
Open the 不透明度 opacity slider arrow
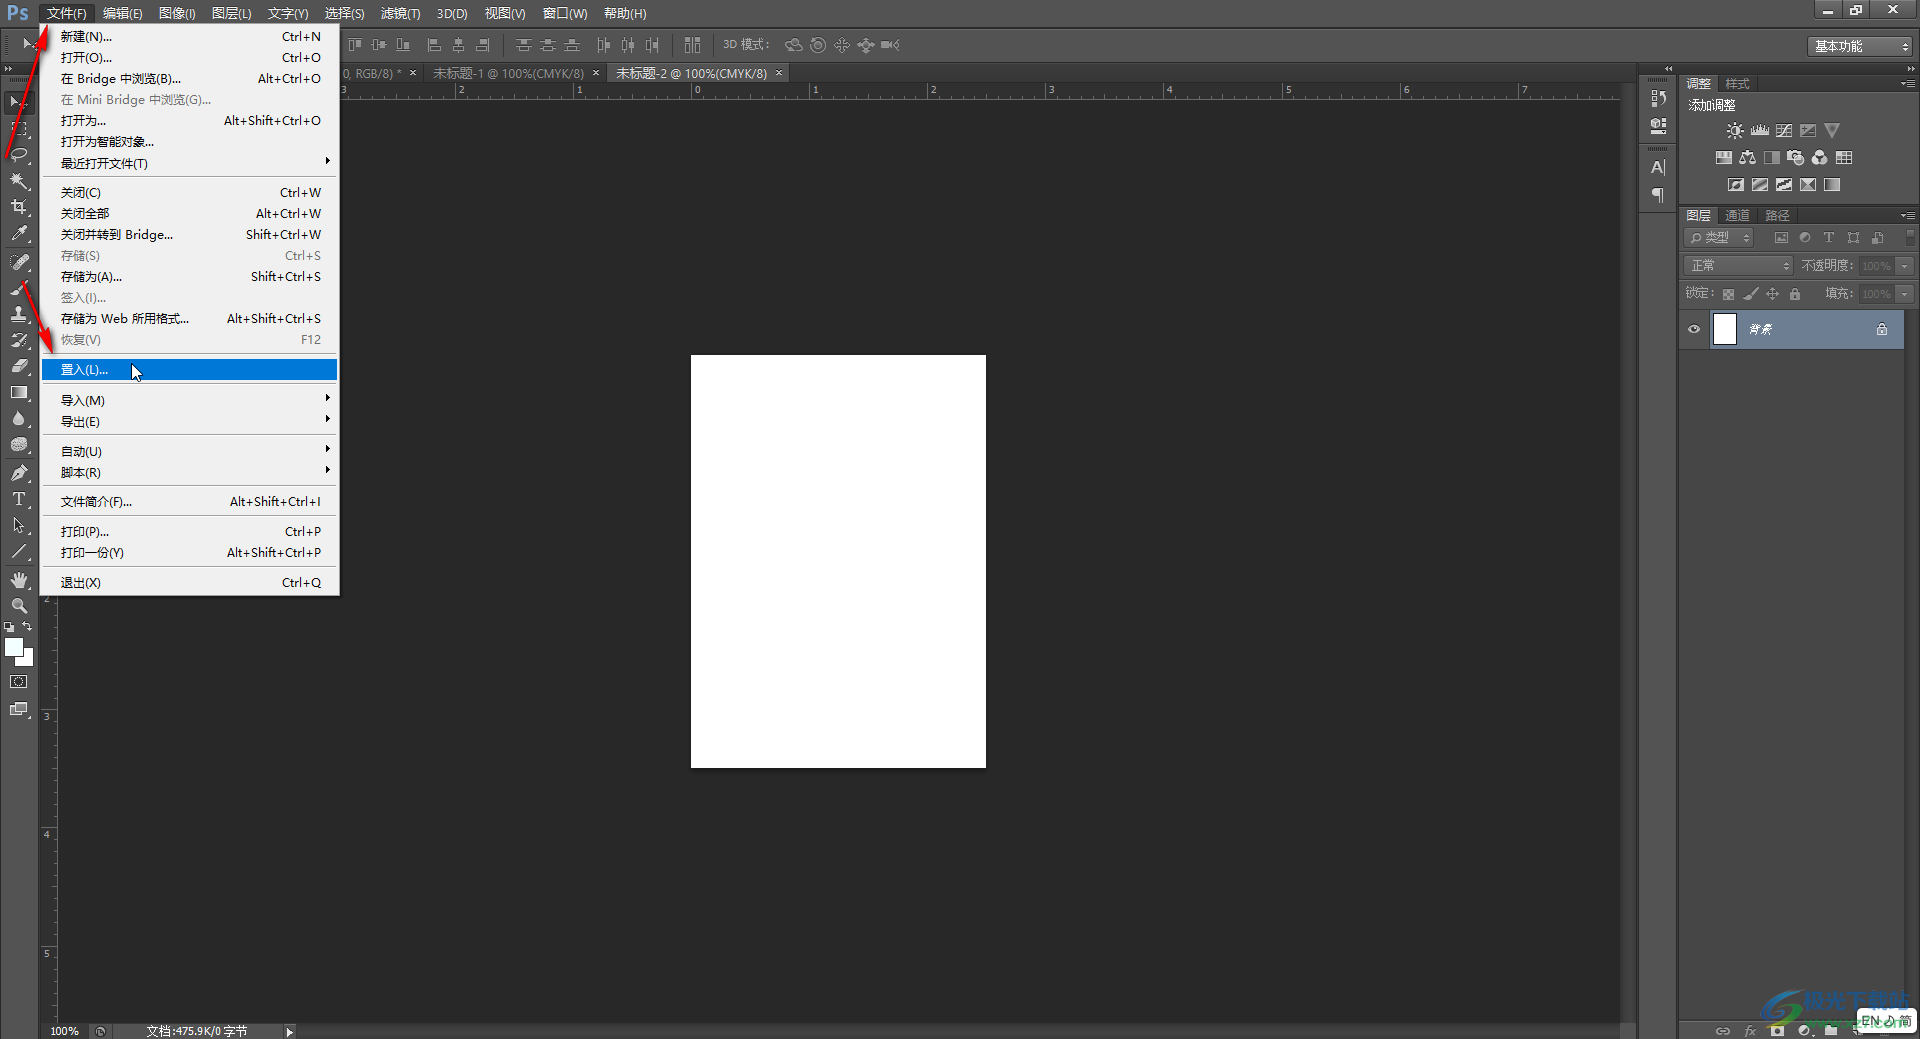tap(1905, 266)
